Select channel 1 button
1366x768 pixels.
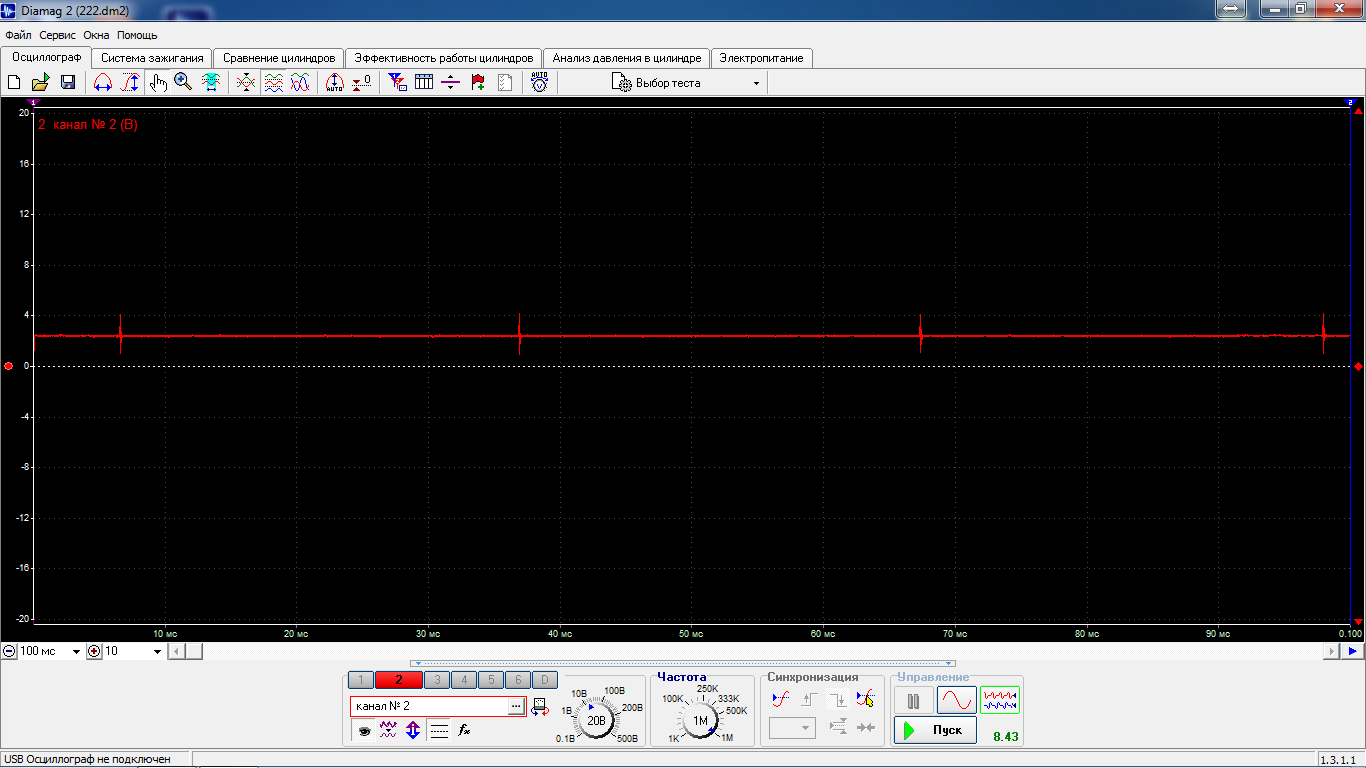tap(360, 680)
